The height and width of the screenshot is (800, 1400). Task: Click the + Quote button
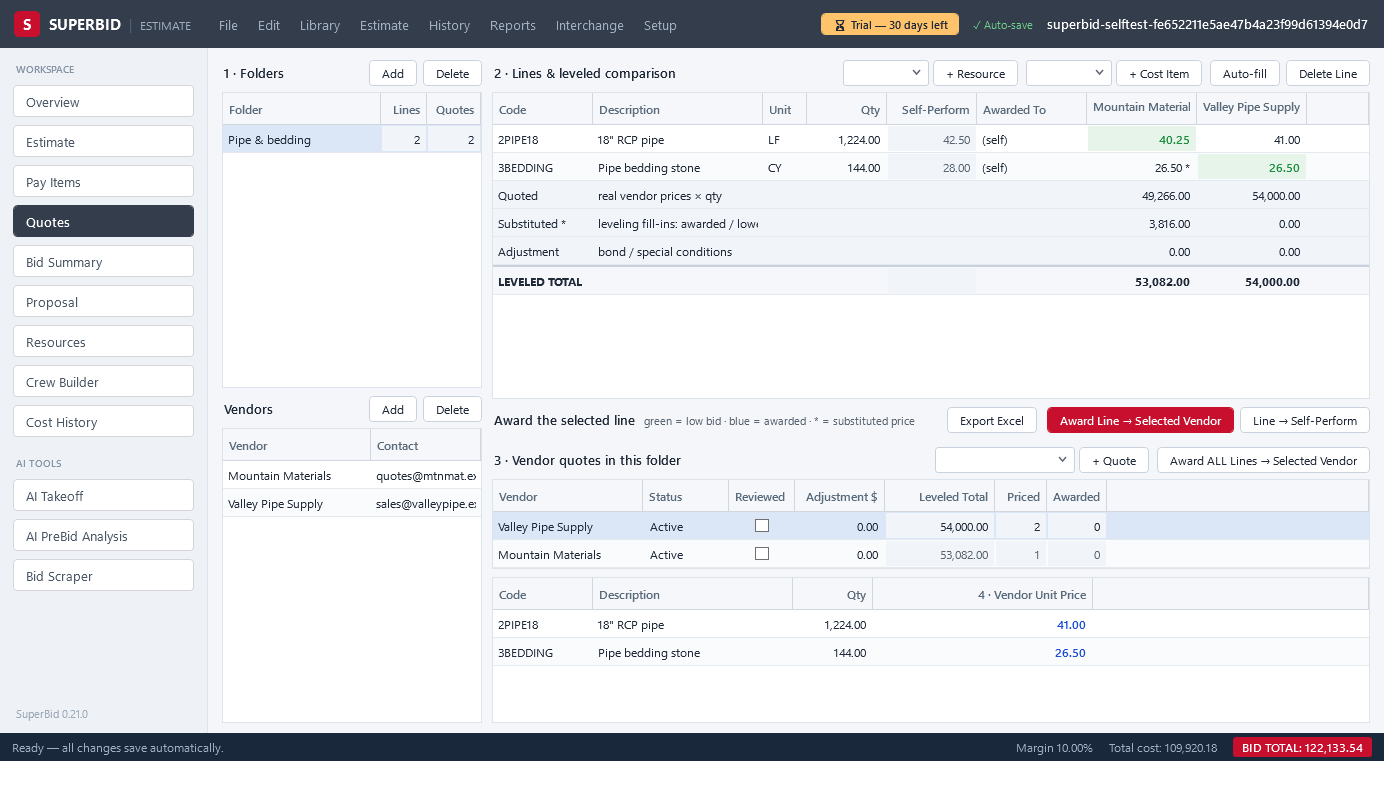[x=1114, y=460]
